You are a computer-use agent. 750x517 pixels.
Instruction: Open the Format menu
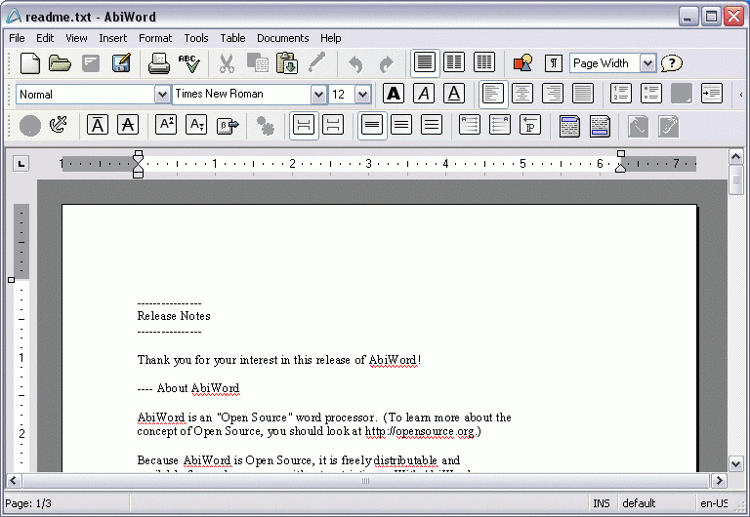click(155, 38)
